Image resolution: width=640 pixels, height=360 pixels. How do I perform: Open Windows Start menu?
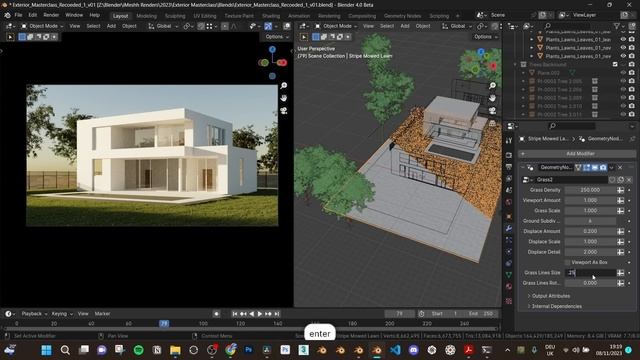pyautogui.click(x=47, y=350)
